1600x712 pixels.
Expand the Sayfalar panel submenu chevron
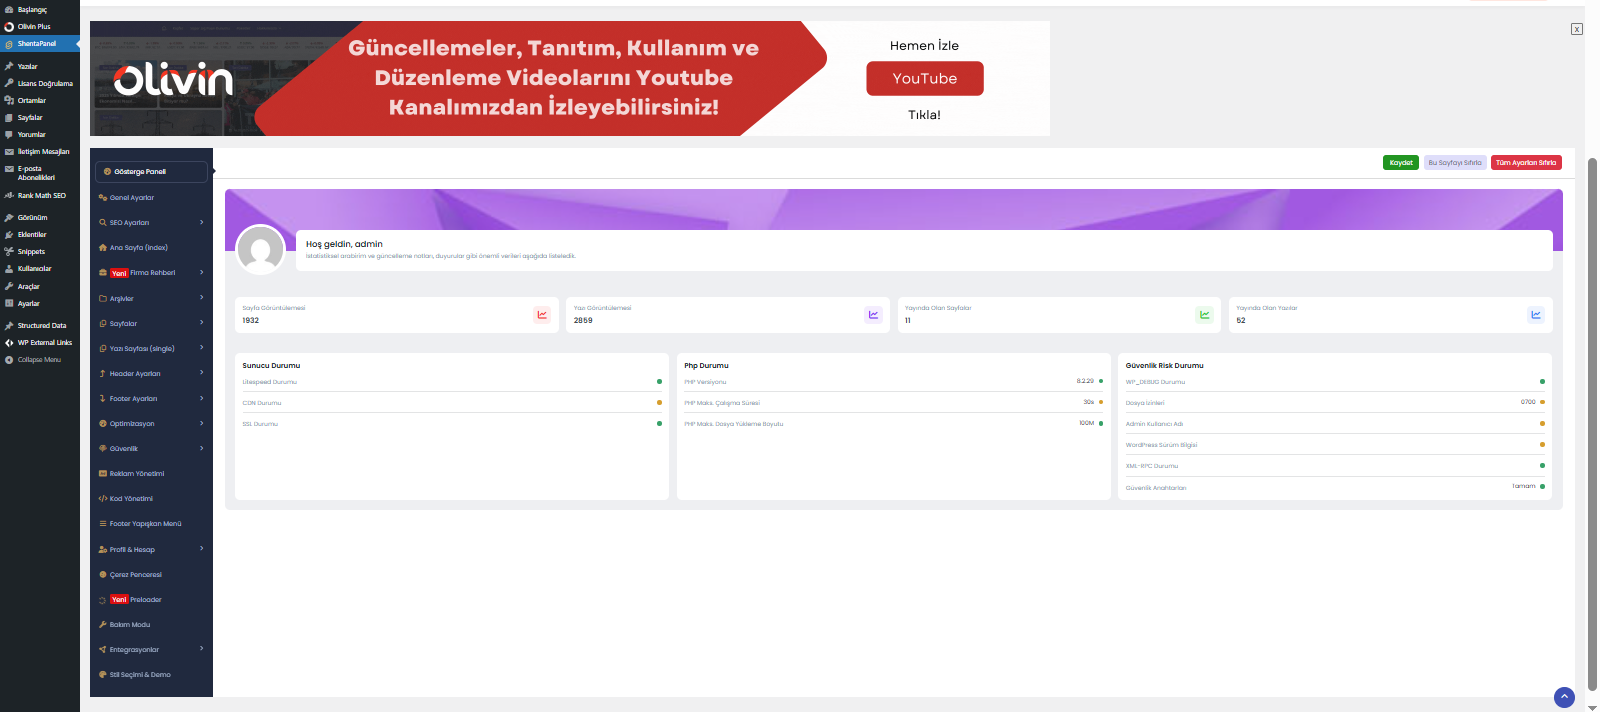(202, 322)
